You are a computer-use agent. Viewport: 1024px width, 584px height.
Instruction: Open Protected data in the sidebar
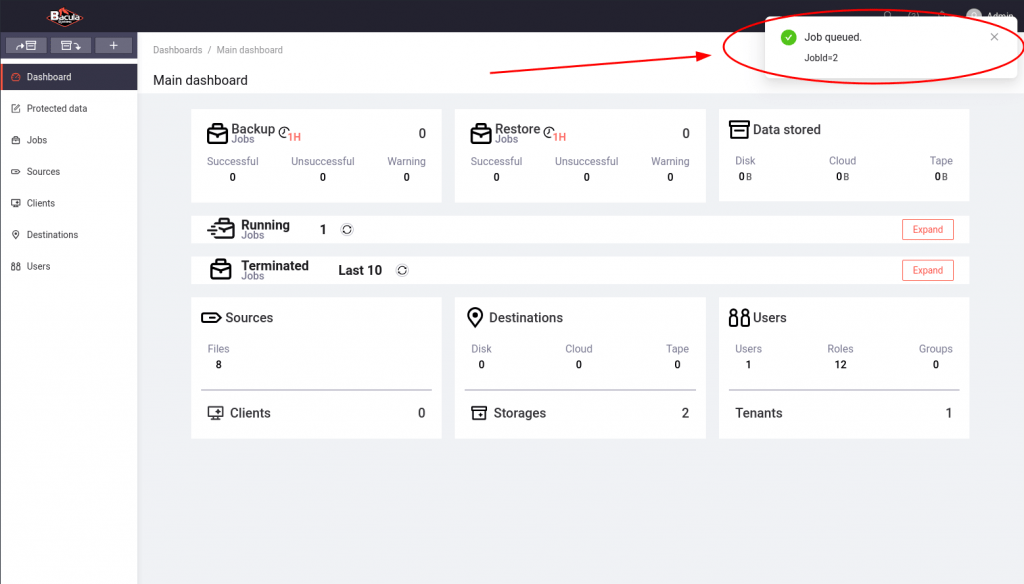56,108
